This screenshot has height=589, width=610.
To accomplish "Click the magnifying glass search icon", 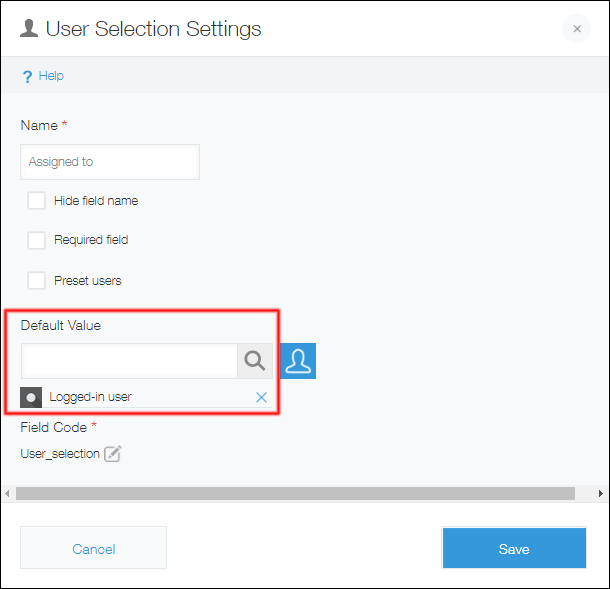I will [x=255, y=361].
